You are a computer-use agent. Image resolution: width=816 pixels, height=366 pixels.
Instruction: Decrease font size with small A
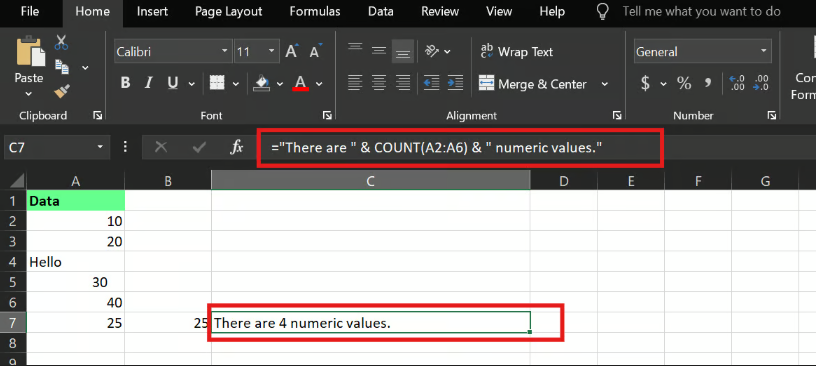click(x=315, y=51)
